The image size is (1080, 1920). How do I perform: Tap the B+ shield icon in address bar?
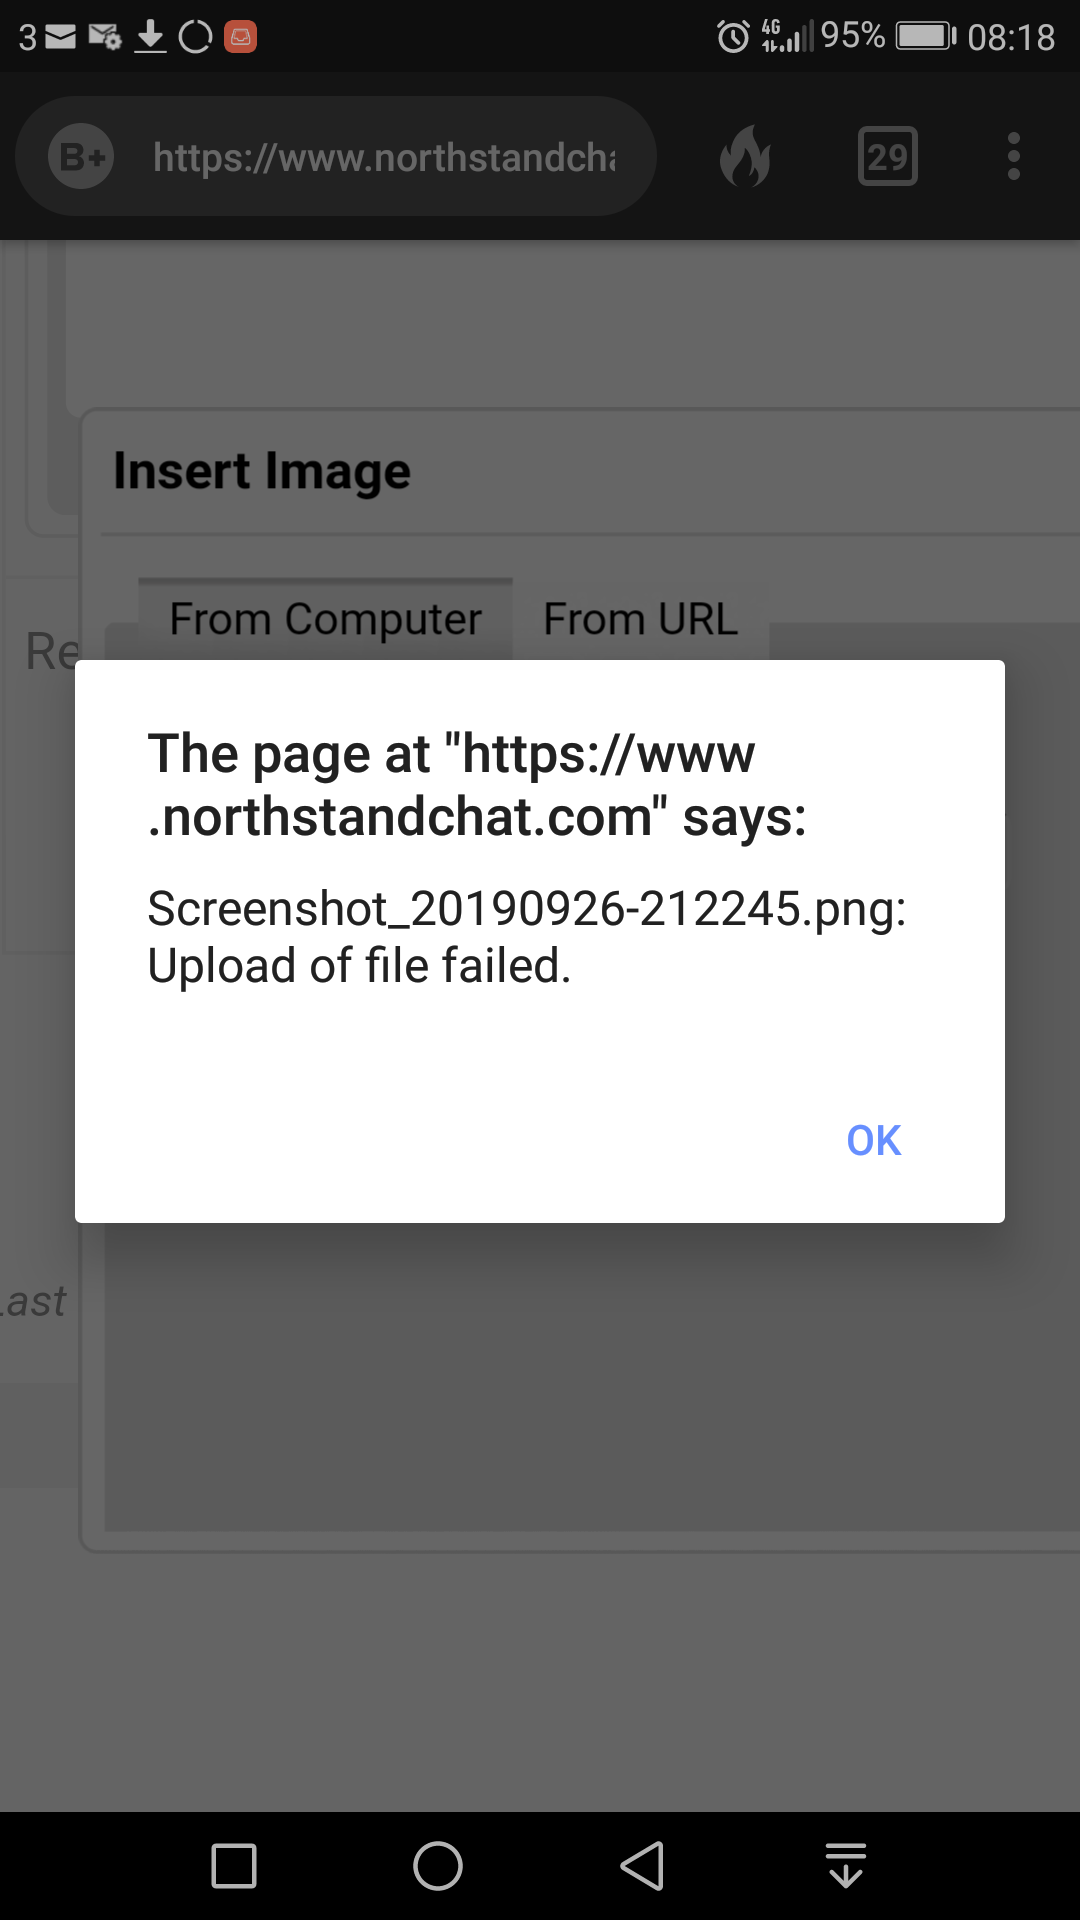[81, 156]
